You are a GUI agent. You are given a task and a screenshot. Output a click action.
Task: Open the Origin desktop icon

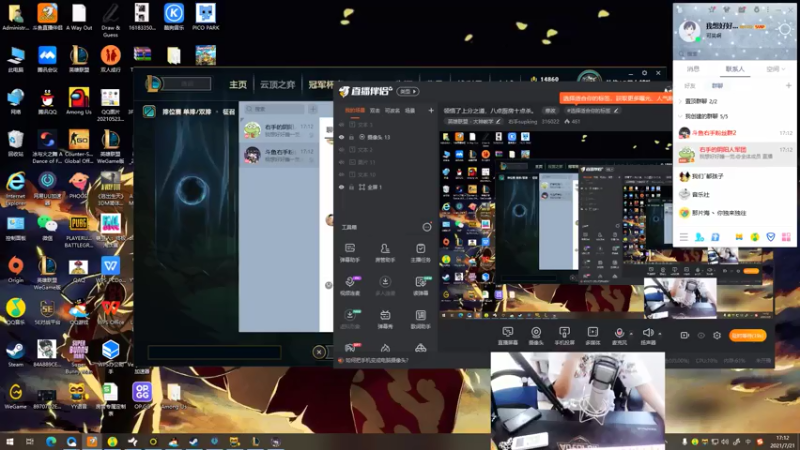coord(15,269)
